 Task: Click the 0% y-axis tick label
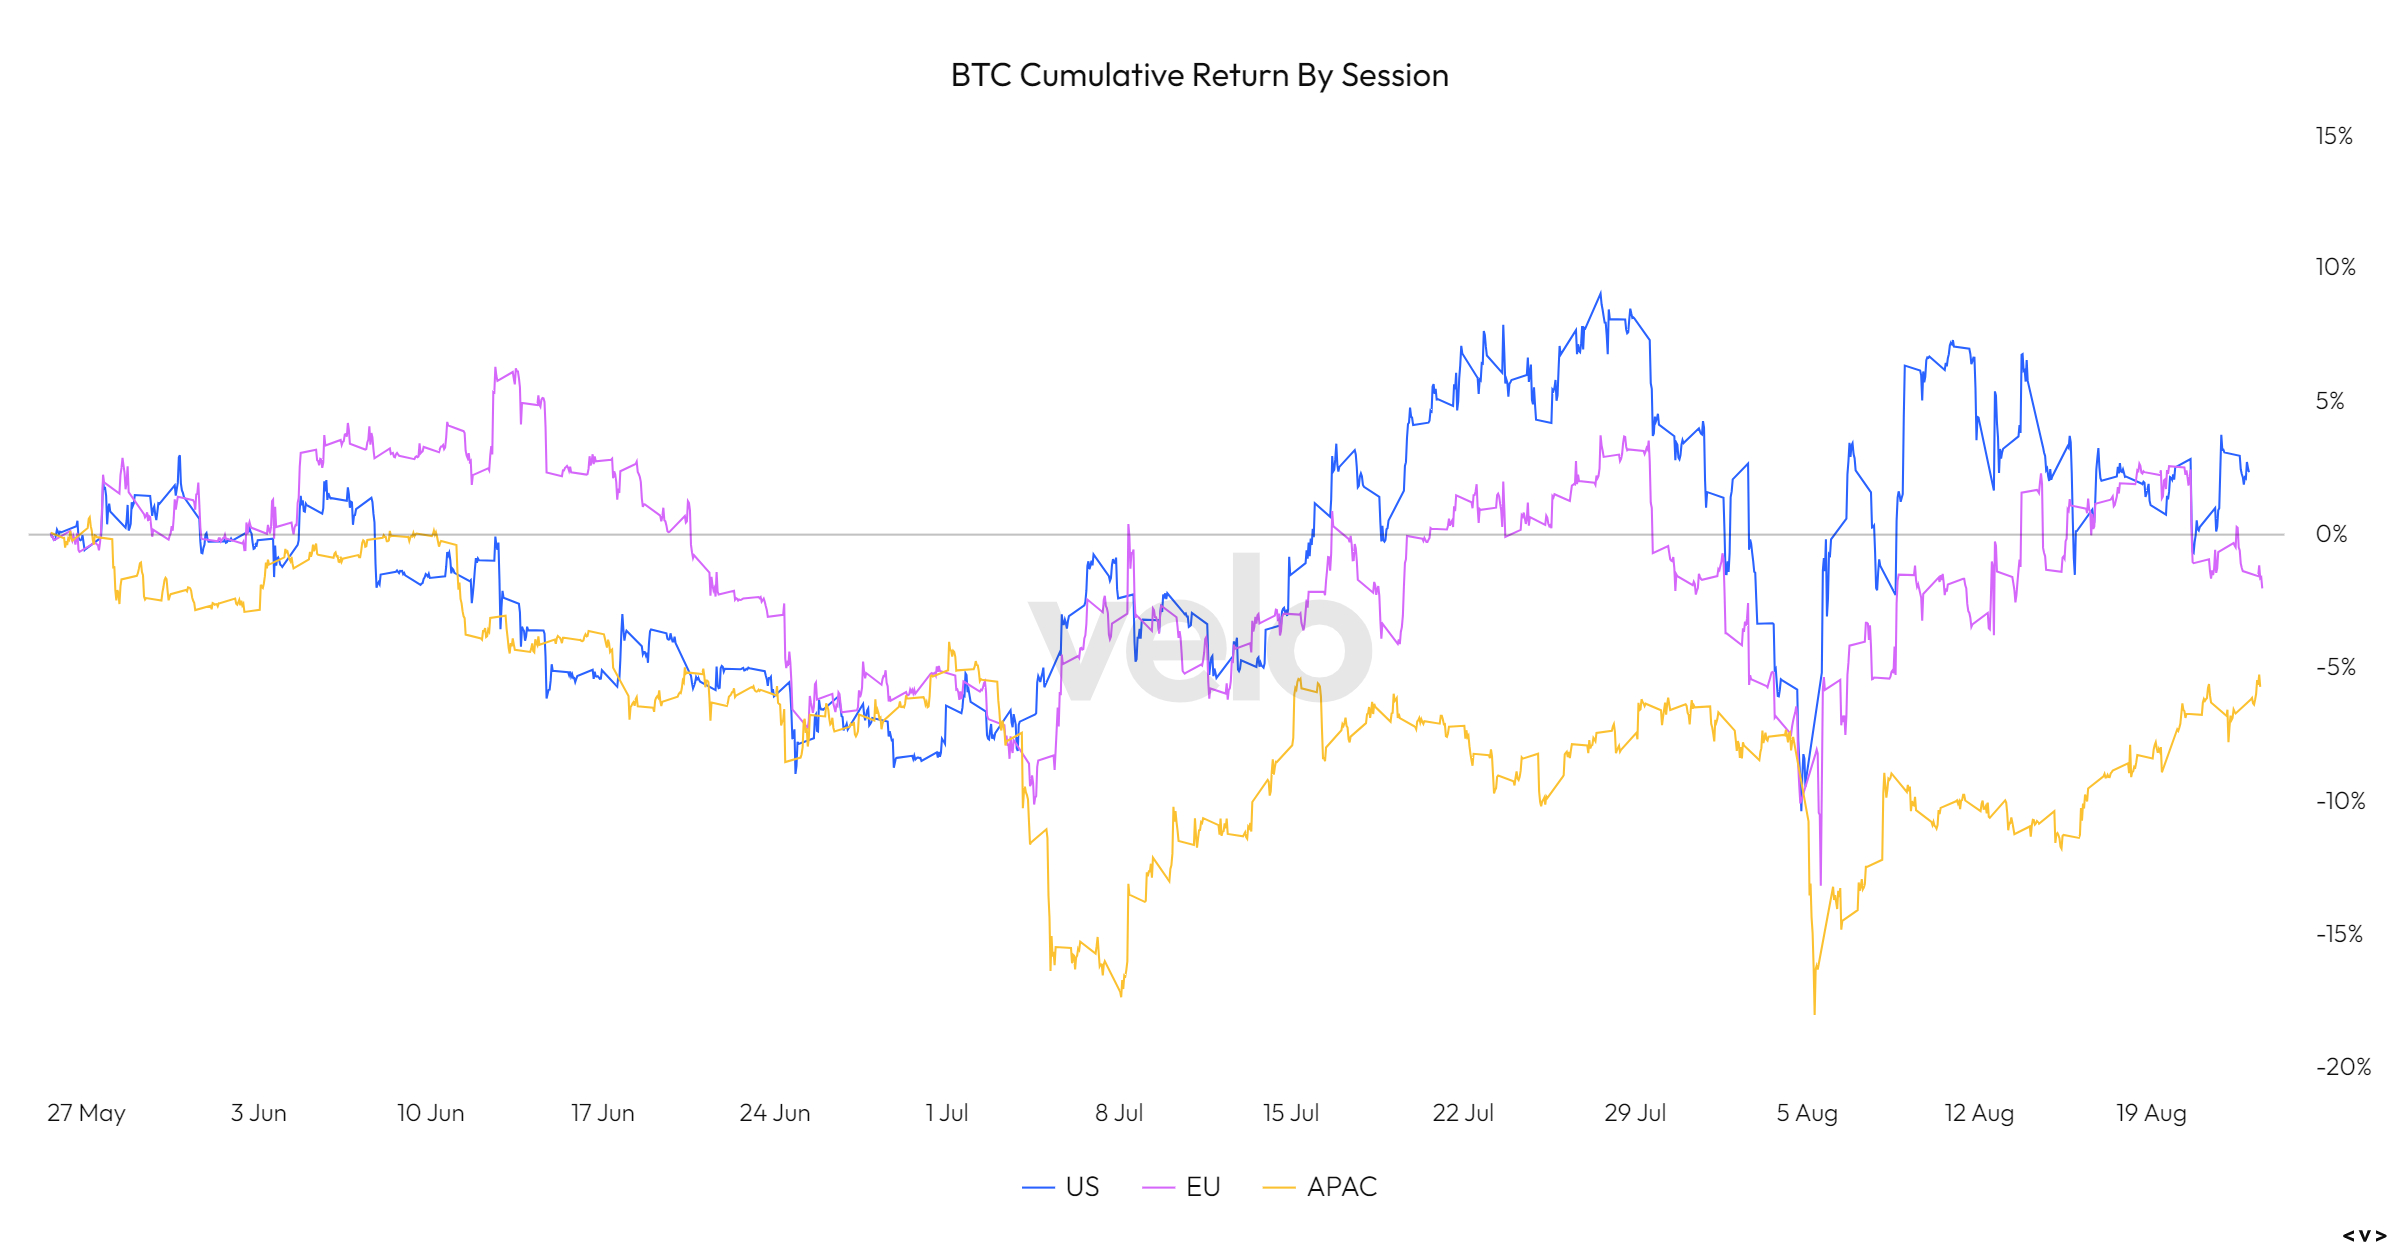(2331, 534)
